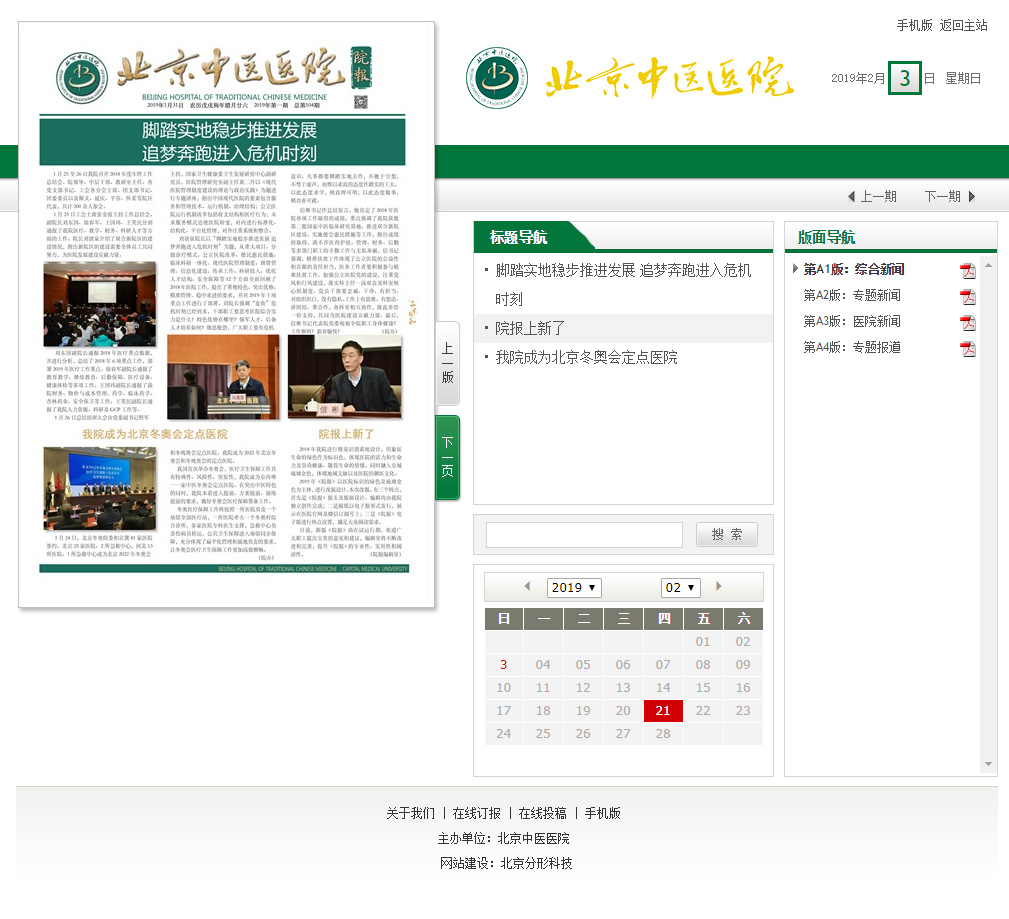The width and height of the screenshot is (1009, 919).
Task: Click 我院成为北京冬奥会定点医院 headline on newspaper page
Action: tap(155, 434)
